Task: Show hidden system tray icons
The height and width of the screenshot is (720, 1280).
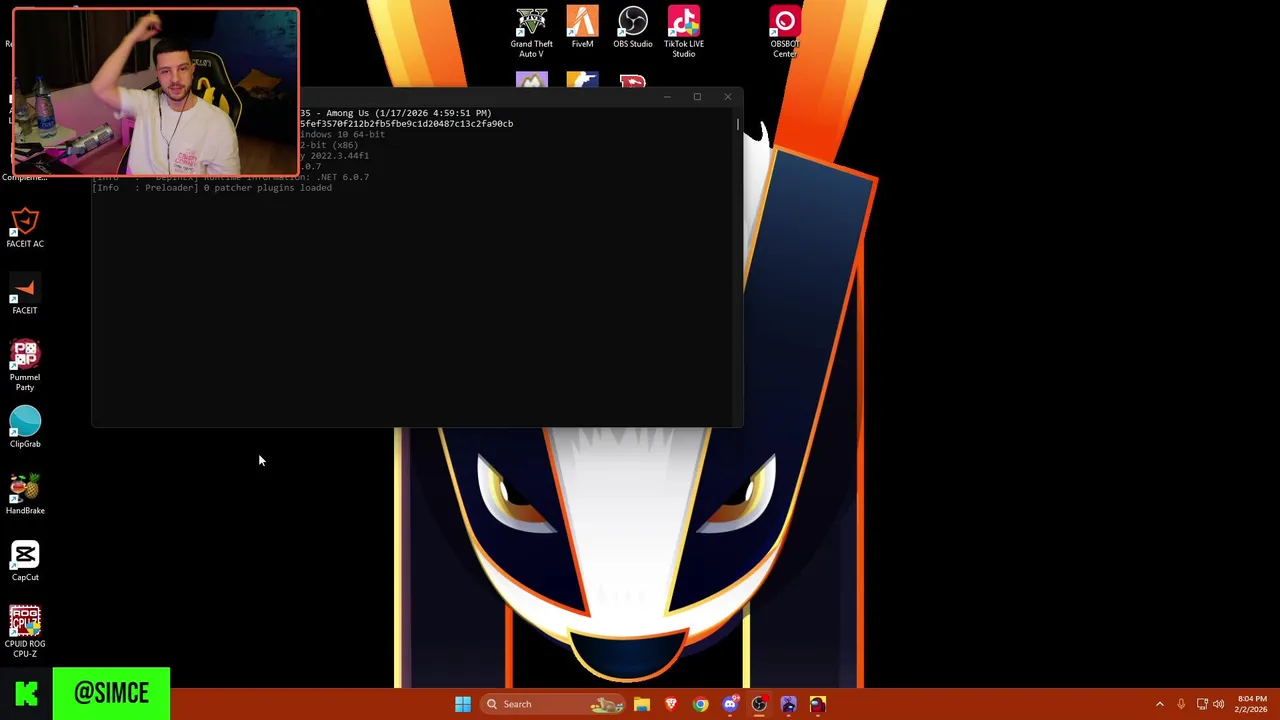Action: [1160, 704]
